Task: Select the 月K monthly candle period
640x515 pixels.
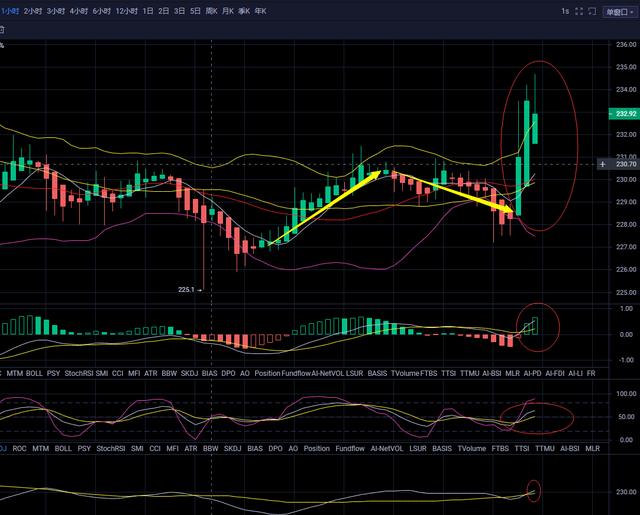Action: point(228,11)
